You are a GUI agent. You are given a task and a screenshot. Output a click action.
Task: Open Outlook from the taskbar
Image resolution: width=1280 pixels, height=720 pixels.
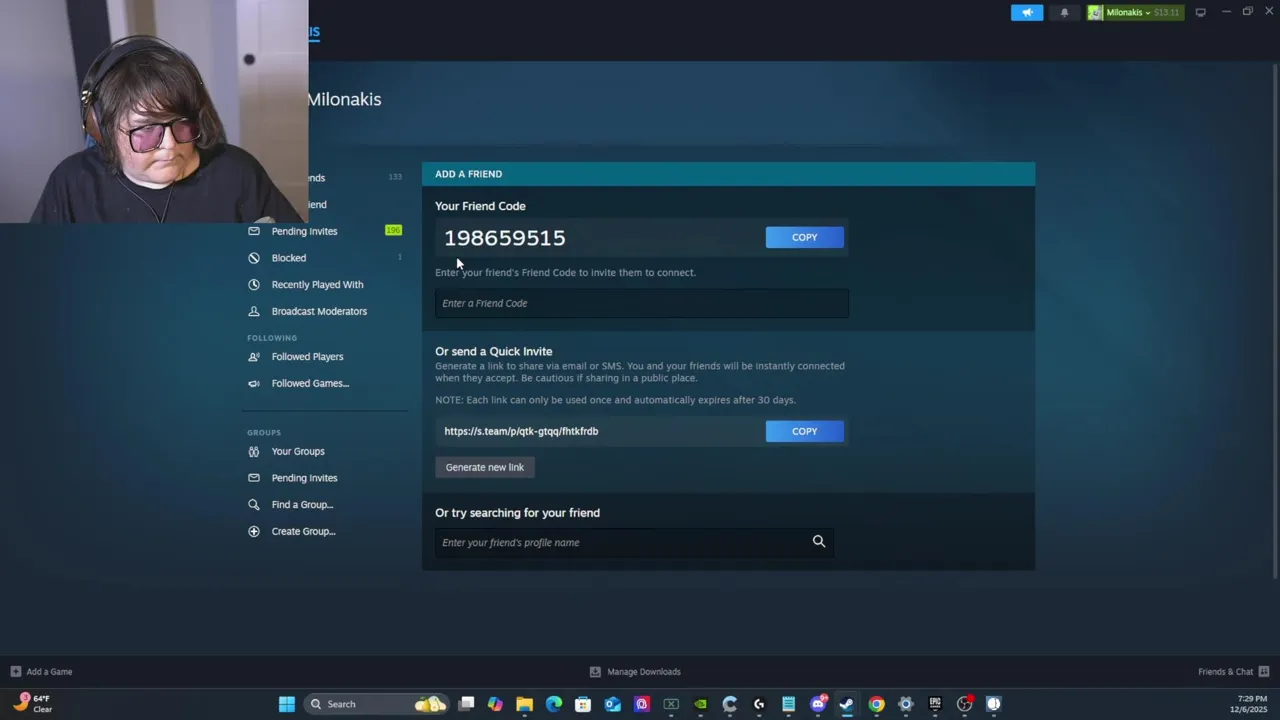tap(612, 704)
